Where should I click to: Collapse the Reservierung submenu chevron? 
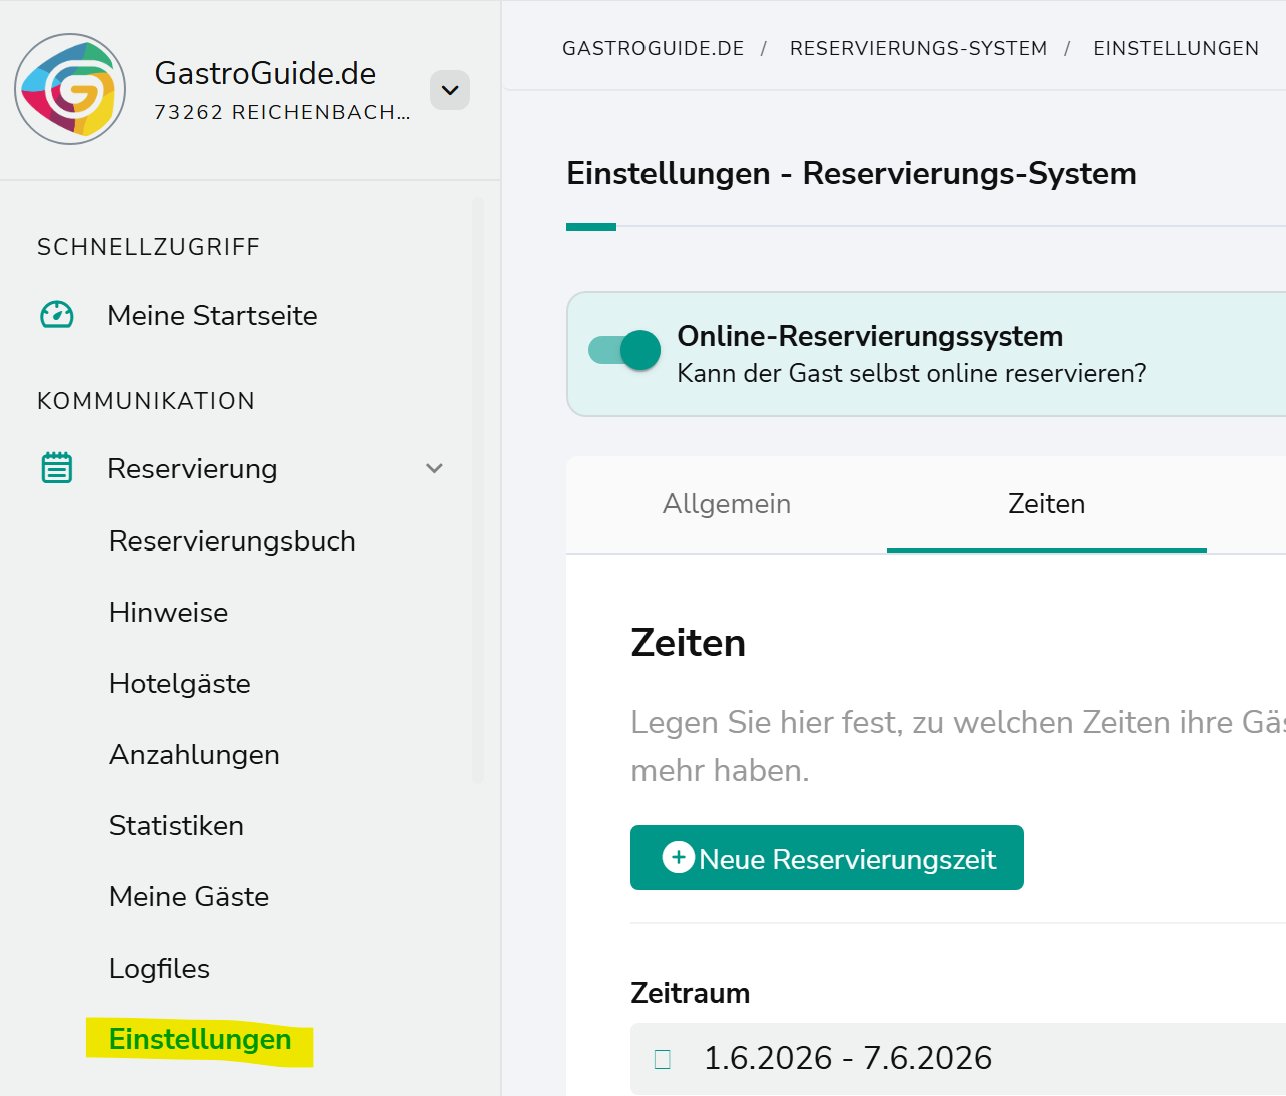coord(434,468)
